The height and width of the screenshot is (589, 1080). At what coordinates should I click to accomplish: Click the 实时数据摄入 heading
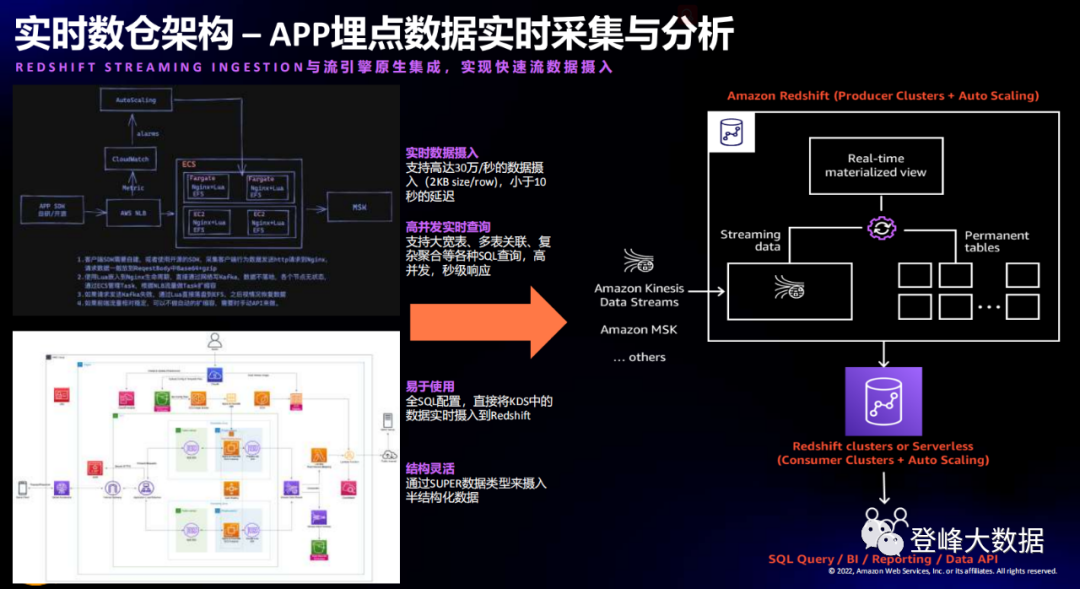[x=442, y=153]
